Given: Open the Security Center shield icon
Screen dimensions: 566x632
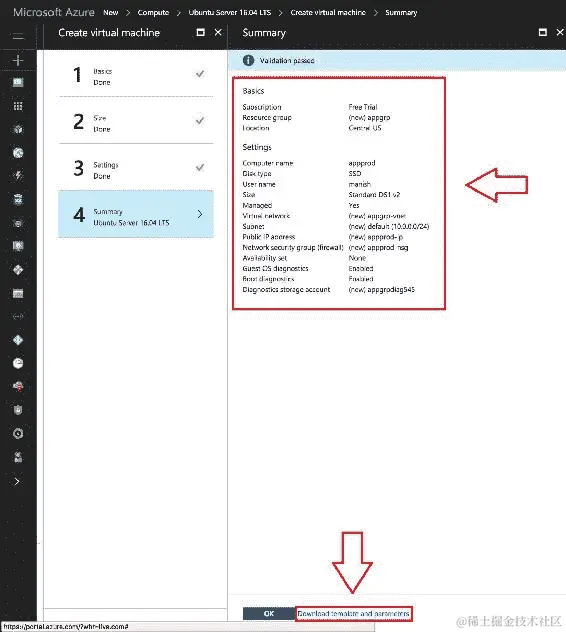Looking at the screenshot, I should pos(18,410).
